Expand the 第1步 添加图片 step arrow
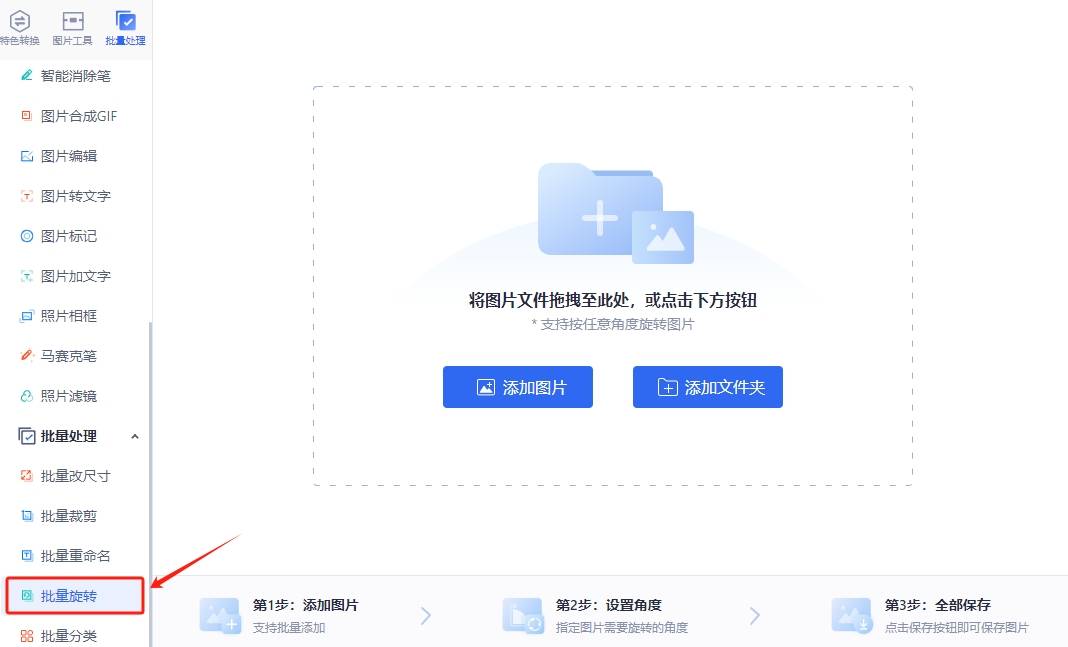This screenshot has height=647, width=1068. [426, 615]
